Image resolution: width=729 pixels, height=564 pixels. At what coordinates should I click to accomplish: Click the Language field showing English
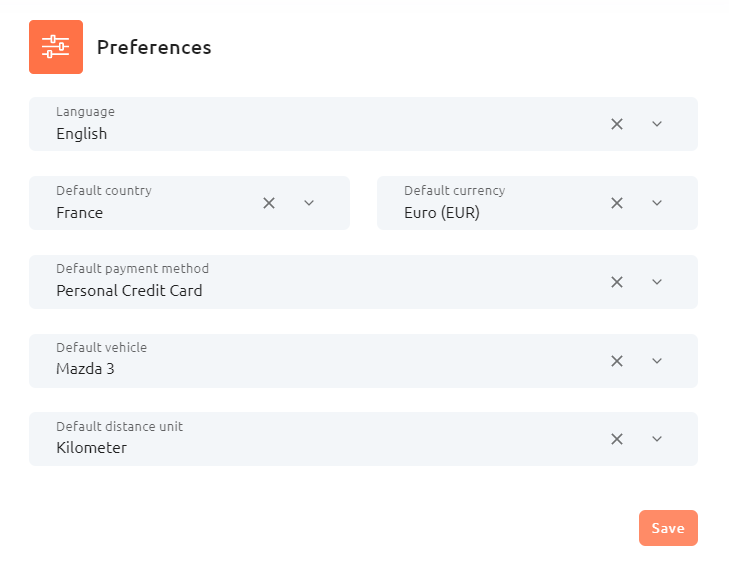(363, 124)
